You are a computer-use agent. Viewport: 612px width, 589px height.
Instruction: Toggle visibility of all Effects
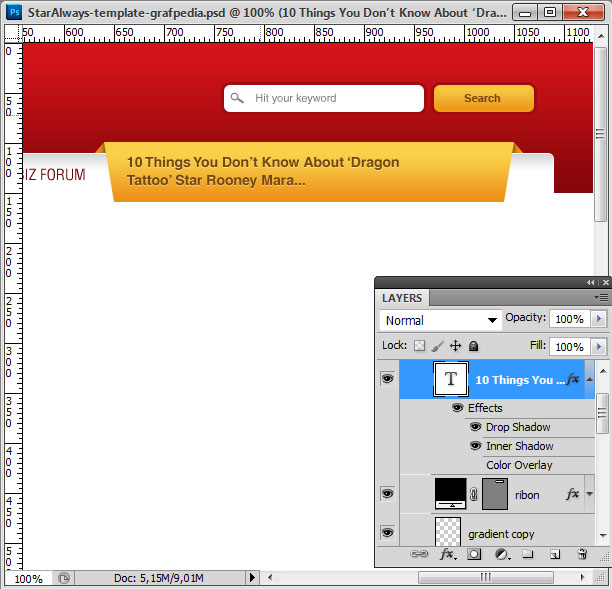coord(457,408)
